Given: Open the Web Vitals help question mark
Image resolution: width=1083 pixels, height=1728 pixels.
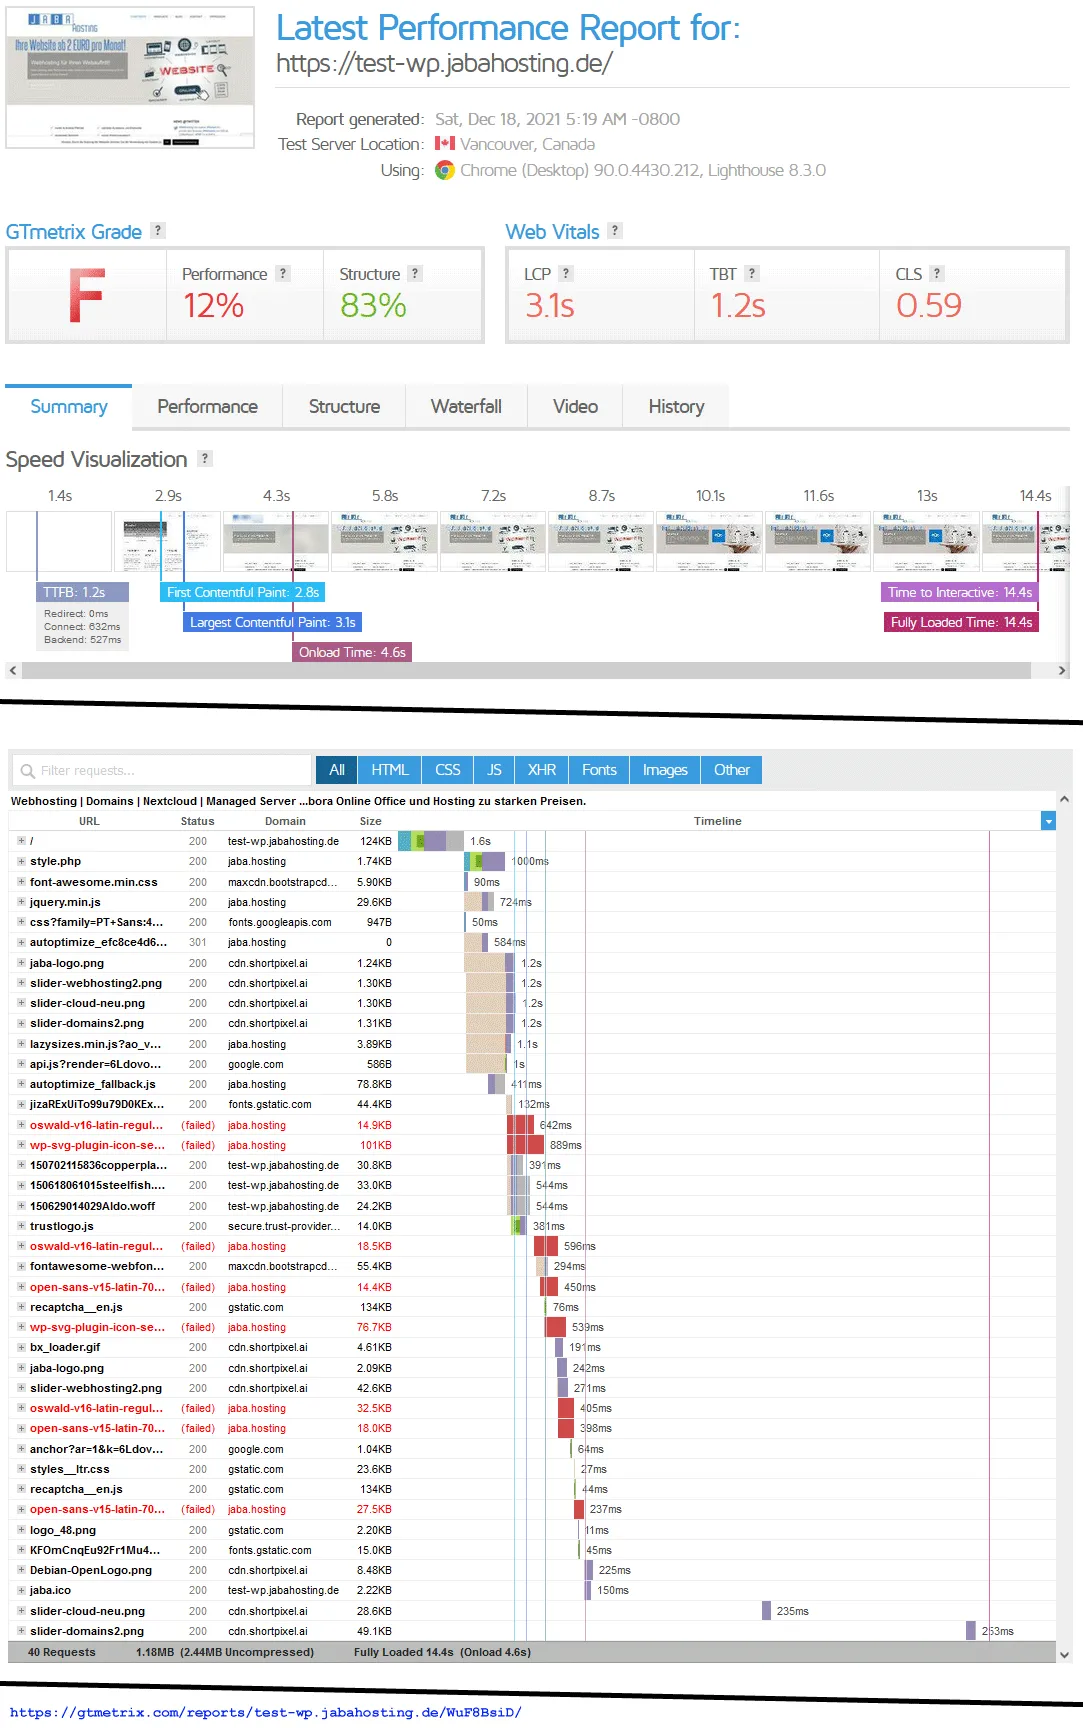Looking at the screenshot, I should 615,231.
